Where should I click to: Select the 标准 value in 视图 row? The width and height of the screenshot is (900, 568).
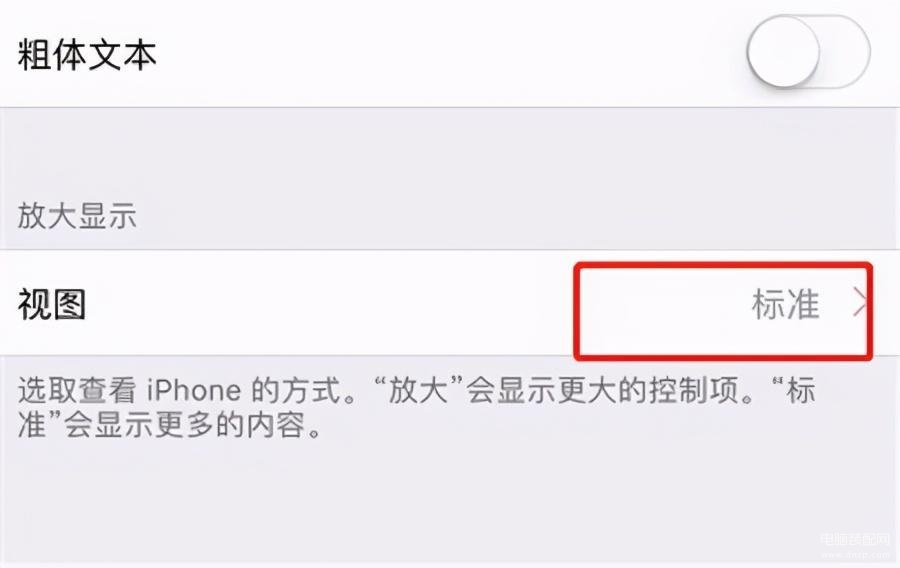click(785, 304)
